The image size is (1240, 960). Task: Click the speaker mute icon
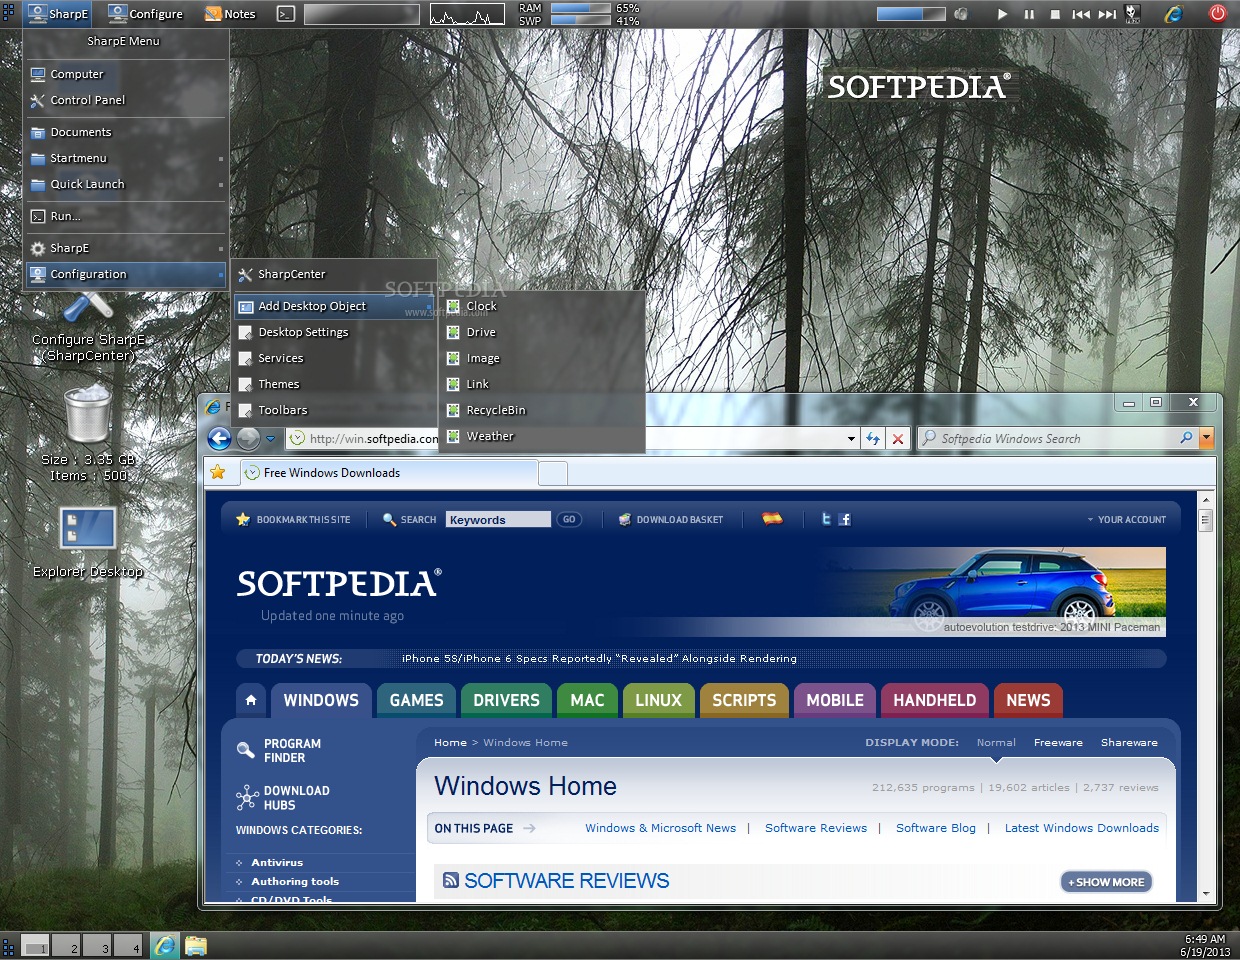coord(961,14)
